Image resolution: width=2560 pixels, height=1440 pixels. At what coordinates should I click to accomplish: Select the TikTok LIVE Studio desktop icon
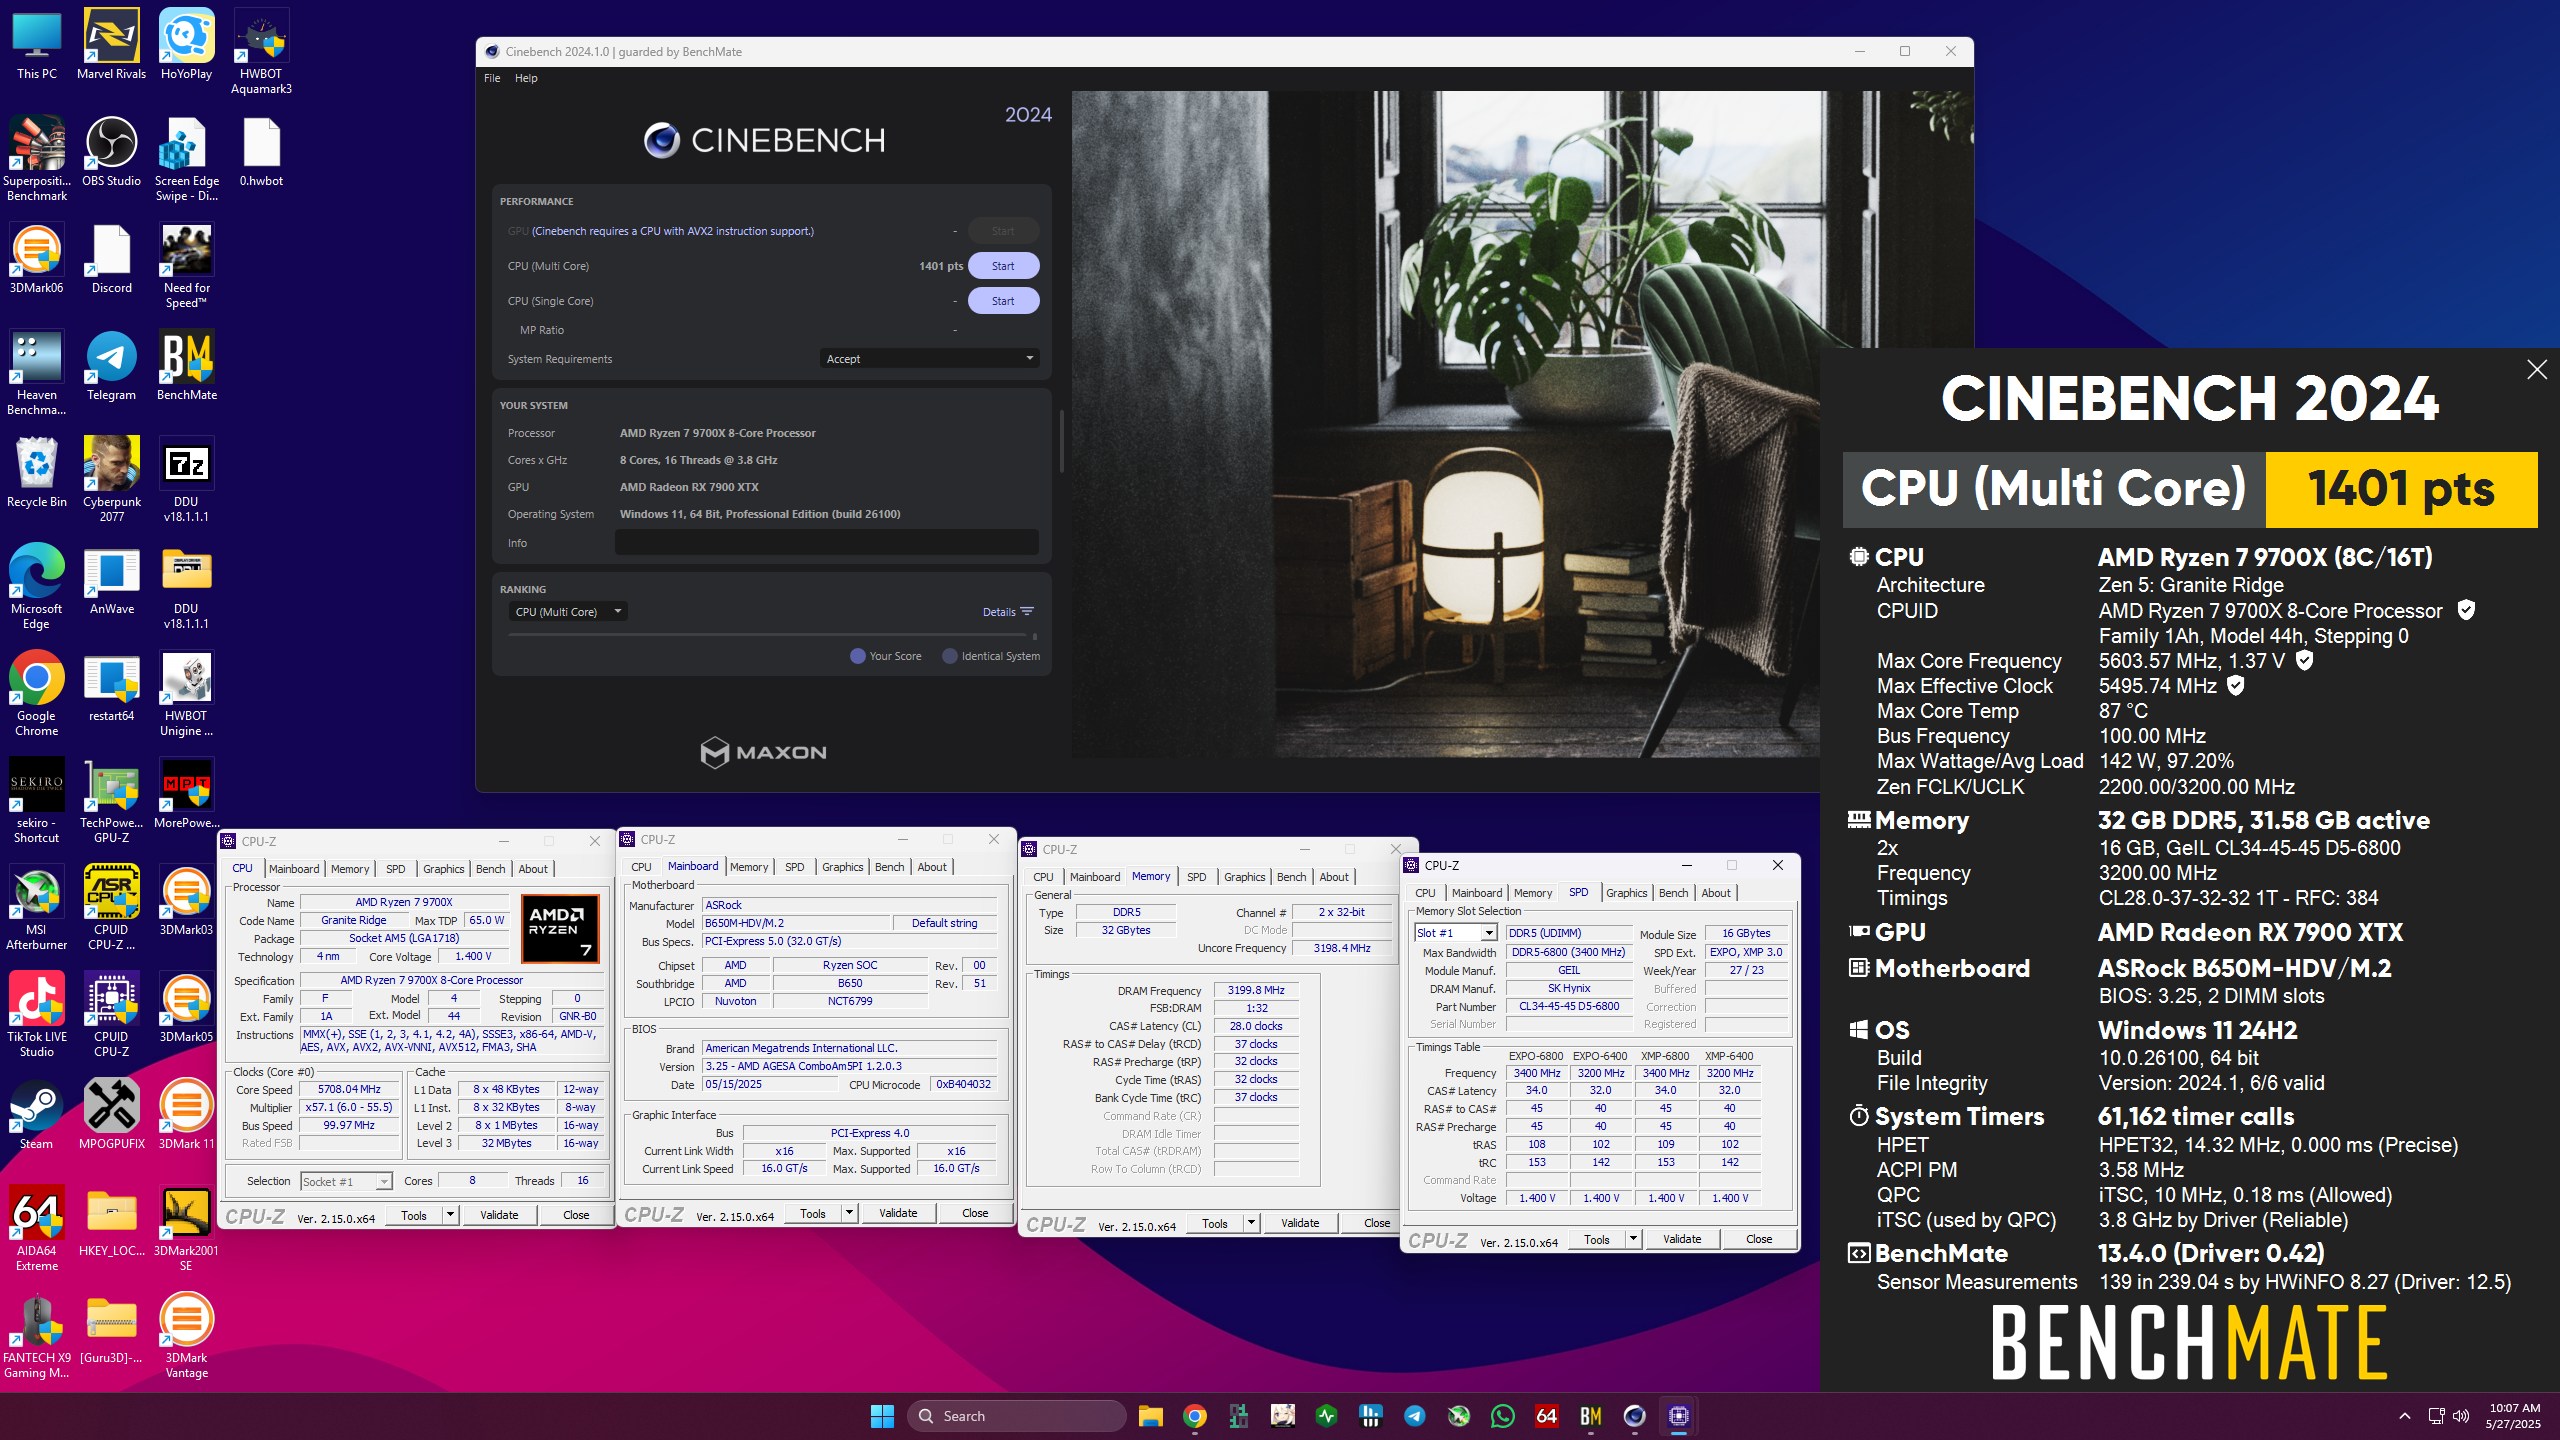[37, 1014]
